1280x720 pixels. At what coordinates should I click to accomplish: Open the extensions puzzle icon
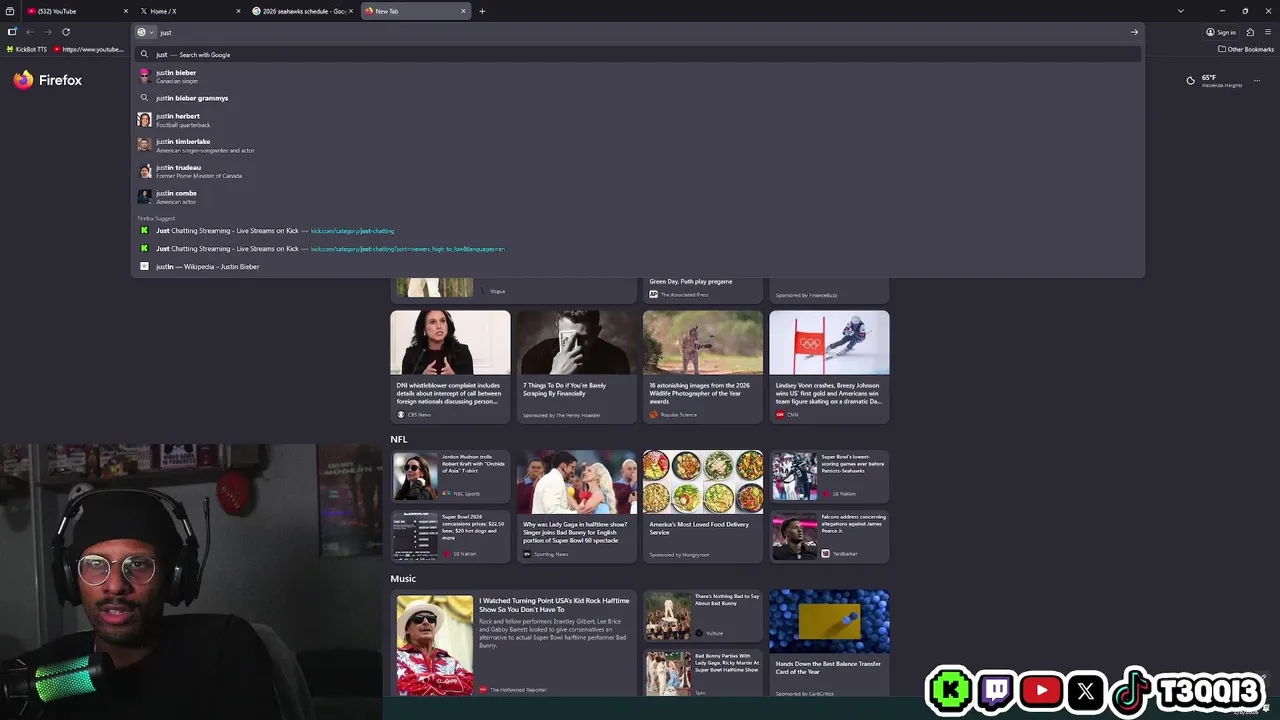click(1250, 32)
